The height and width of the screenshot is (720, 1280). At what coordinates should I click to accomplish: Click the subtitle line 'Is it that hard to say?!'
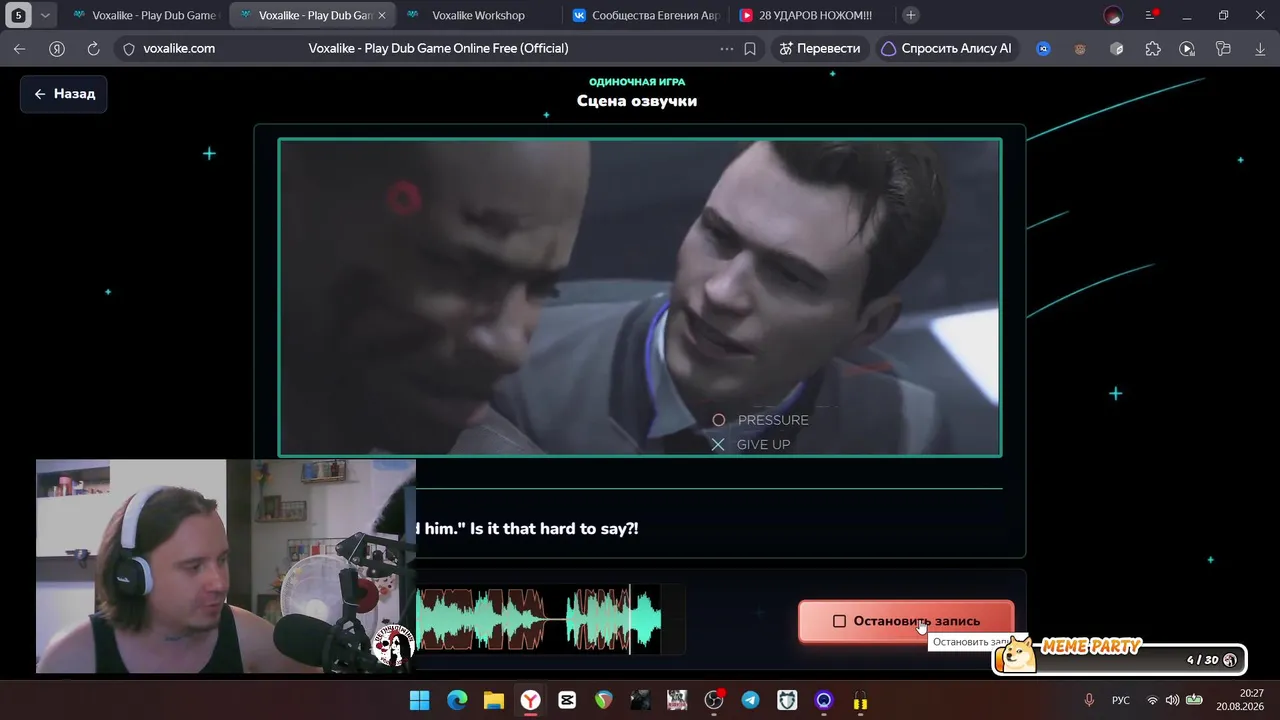pyautogui.click(x=554, y=528)
